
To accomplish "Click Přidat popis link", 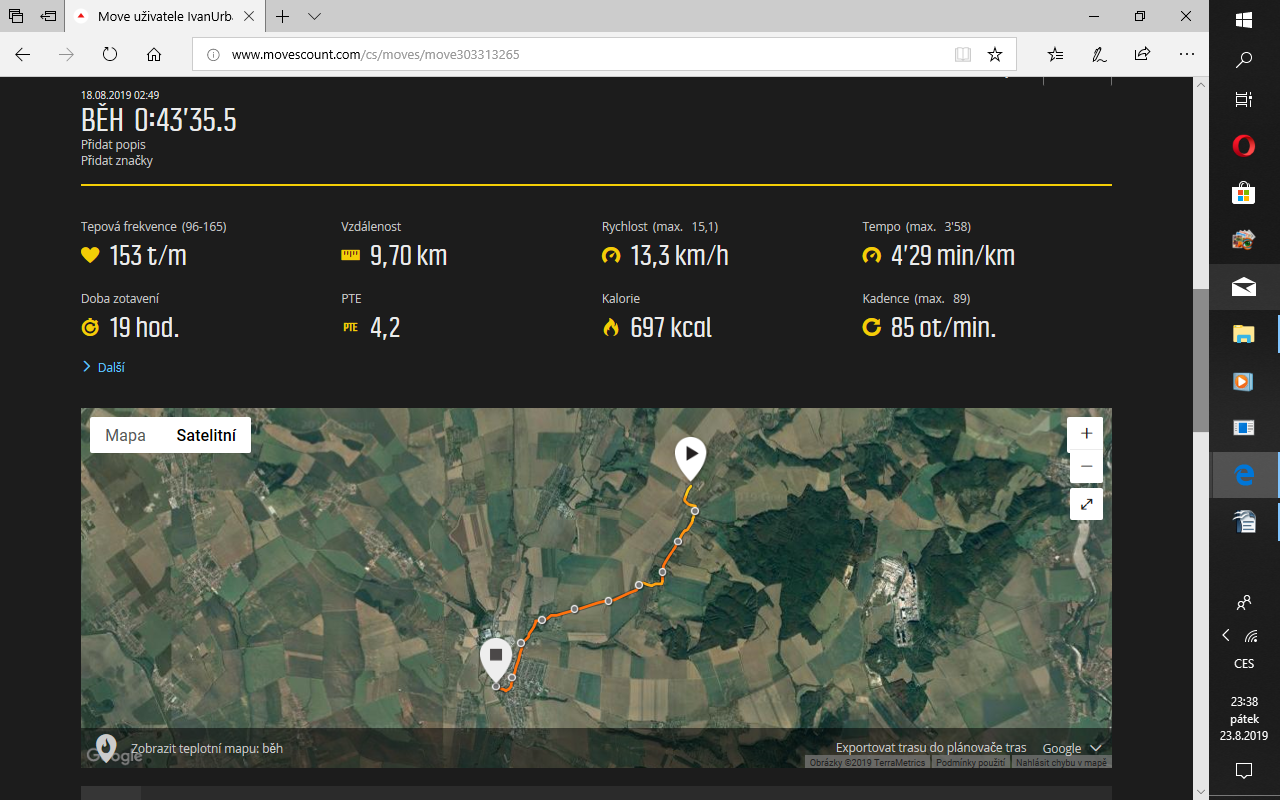I will (x=113, y=144).
